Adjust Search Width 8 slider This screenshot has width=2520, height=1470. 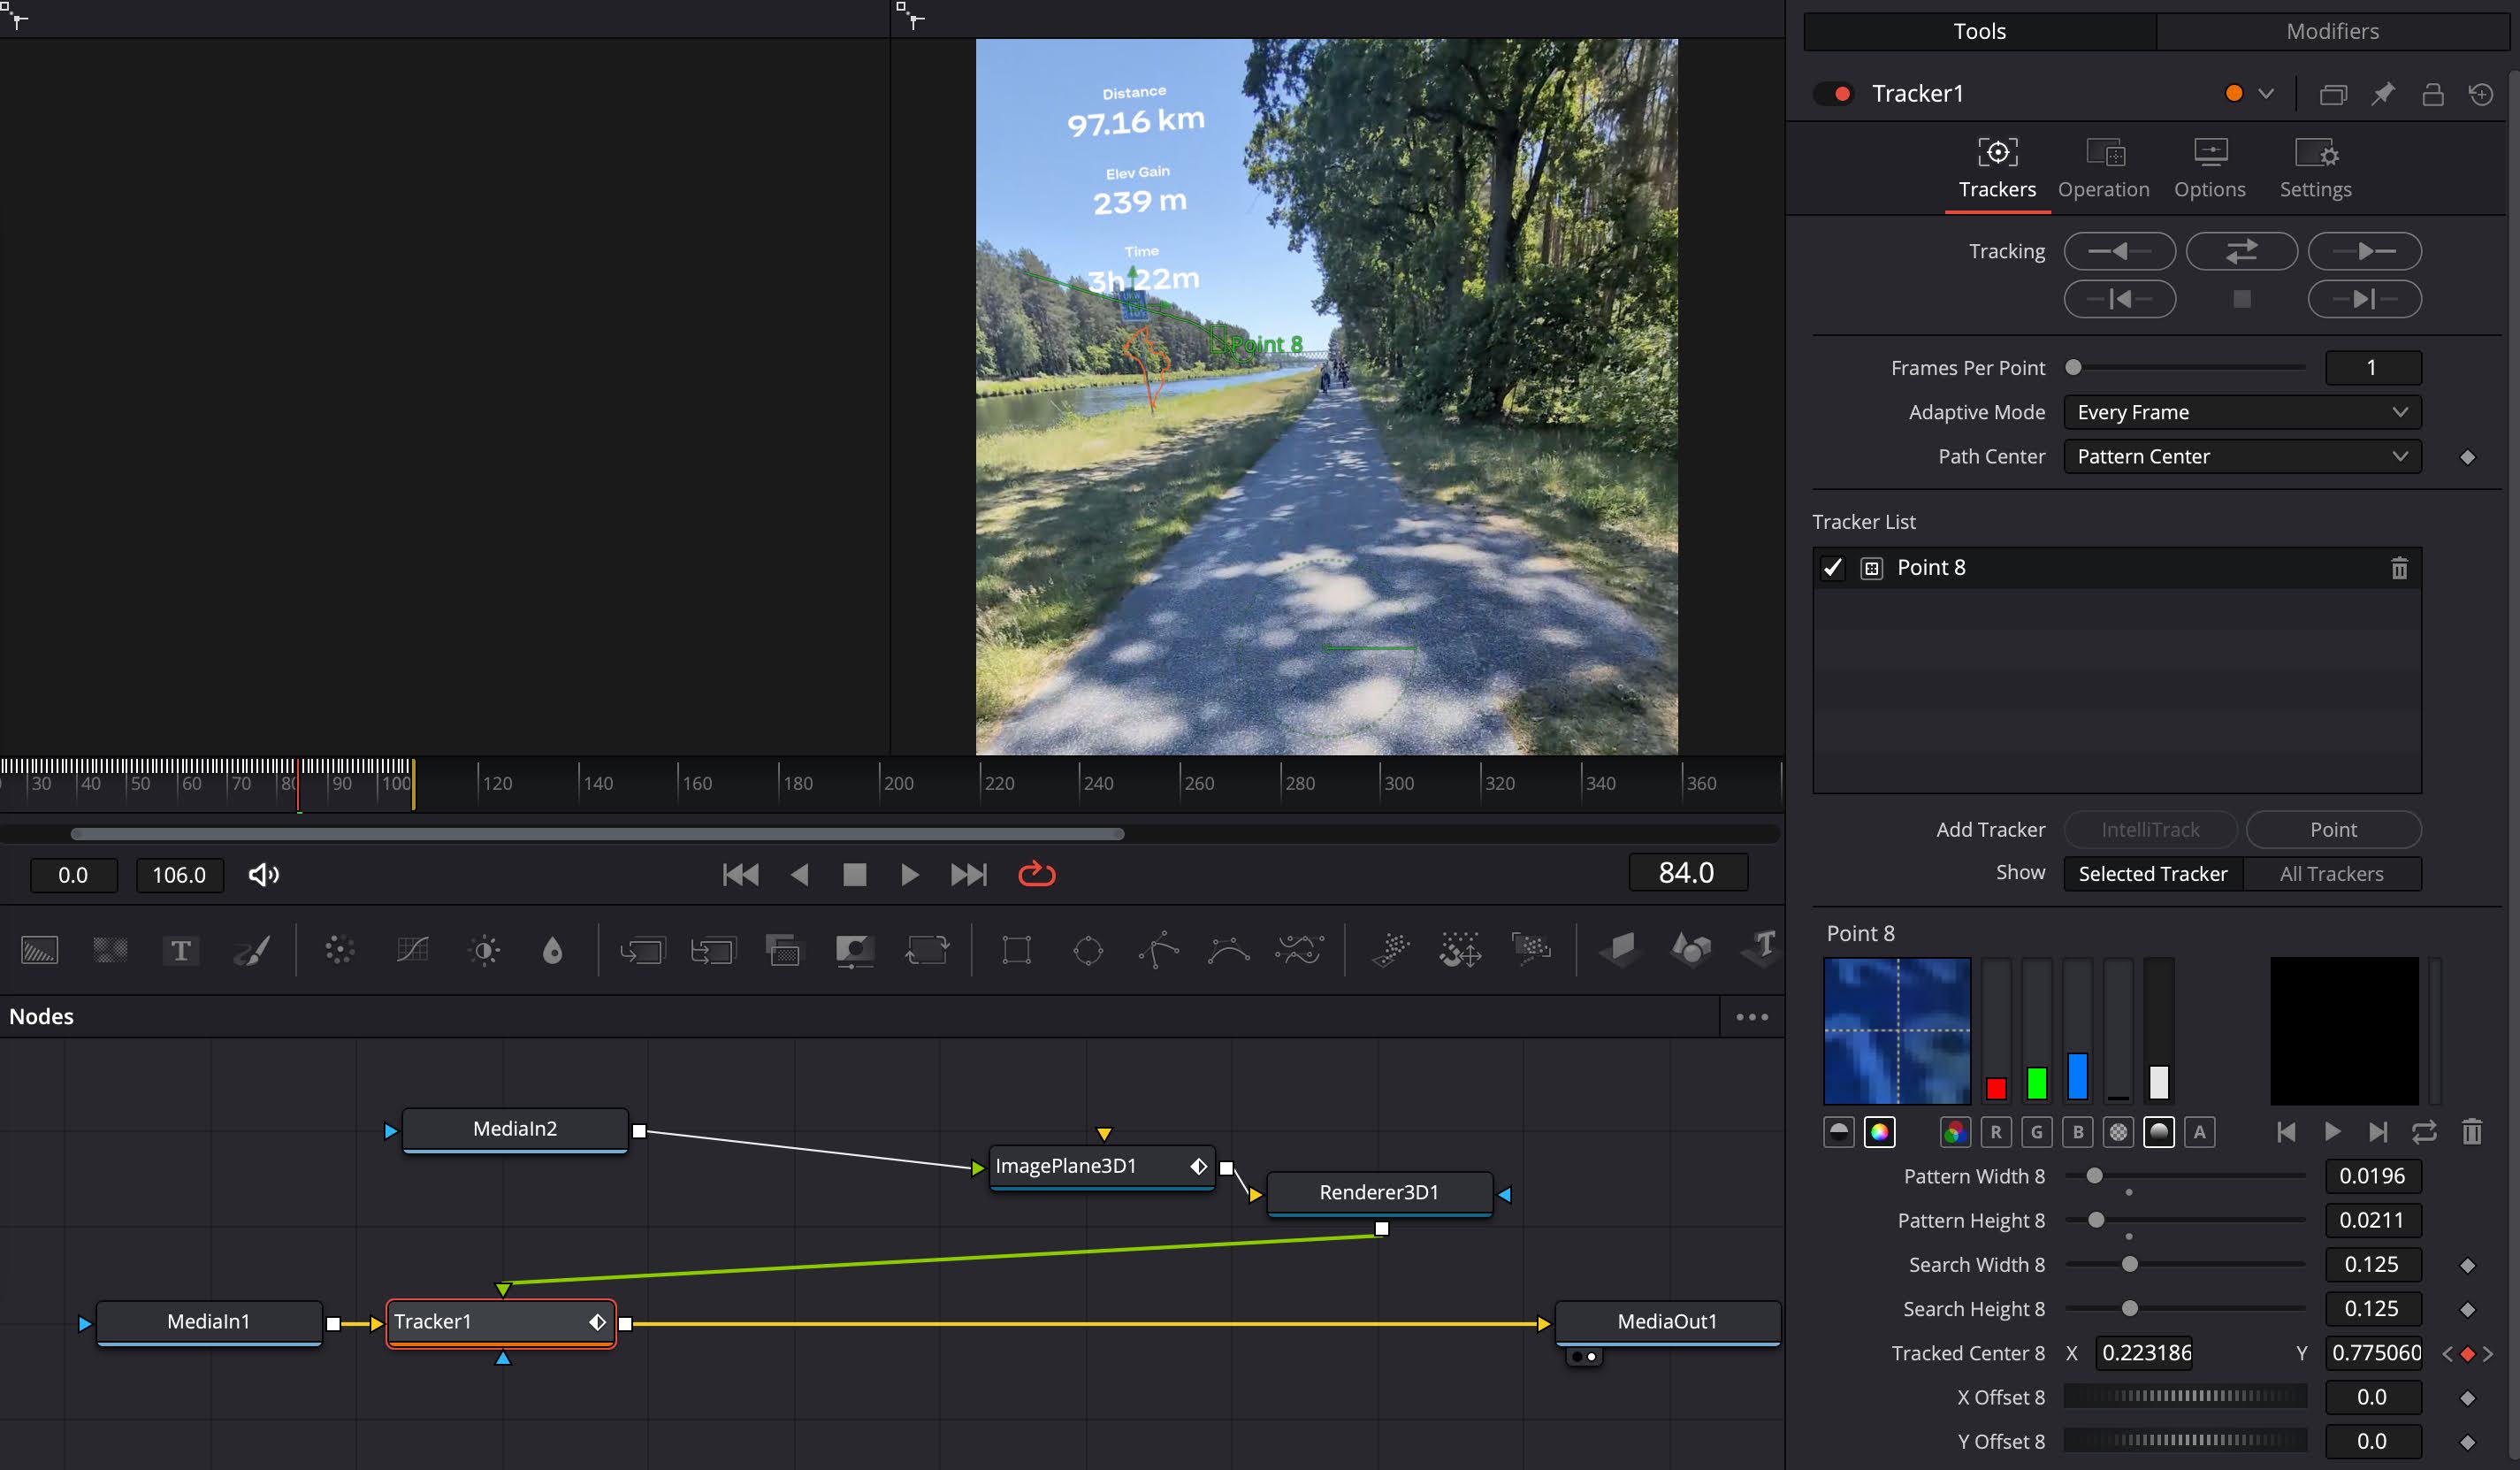click(x=2129, y=1265)
